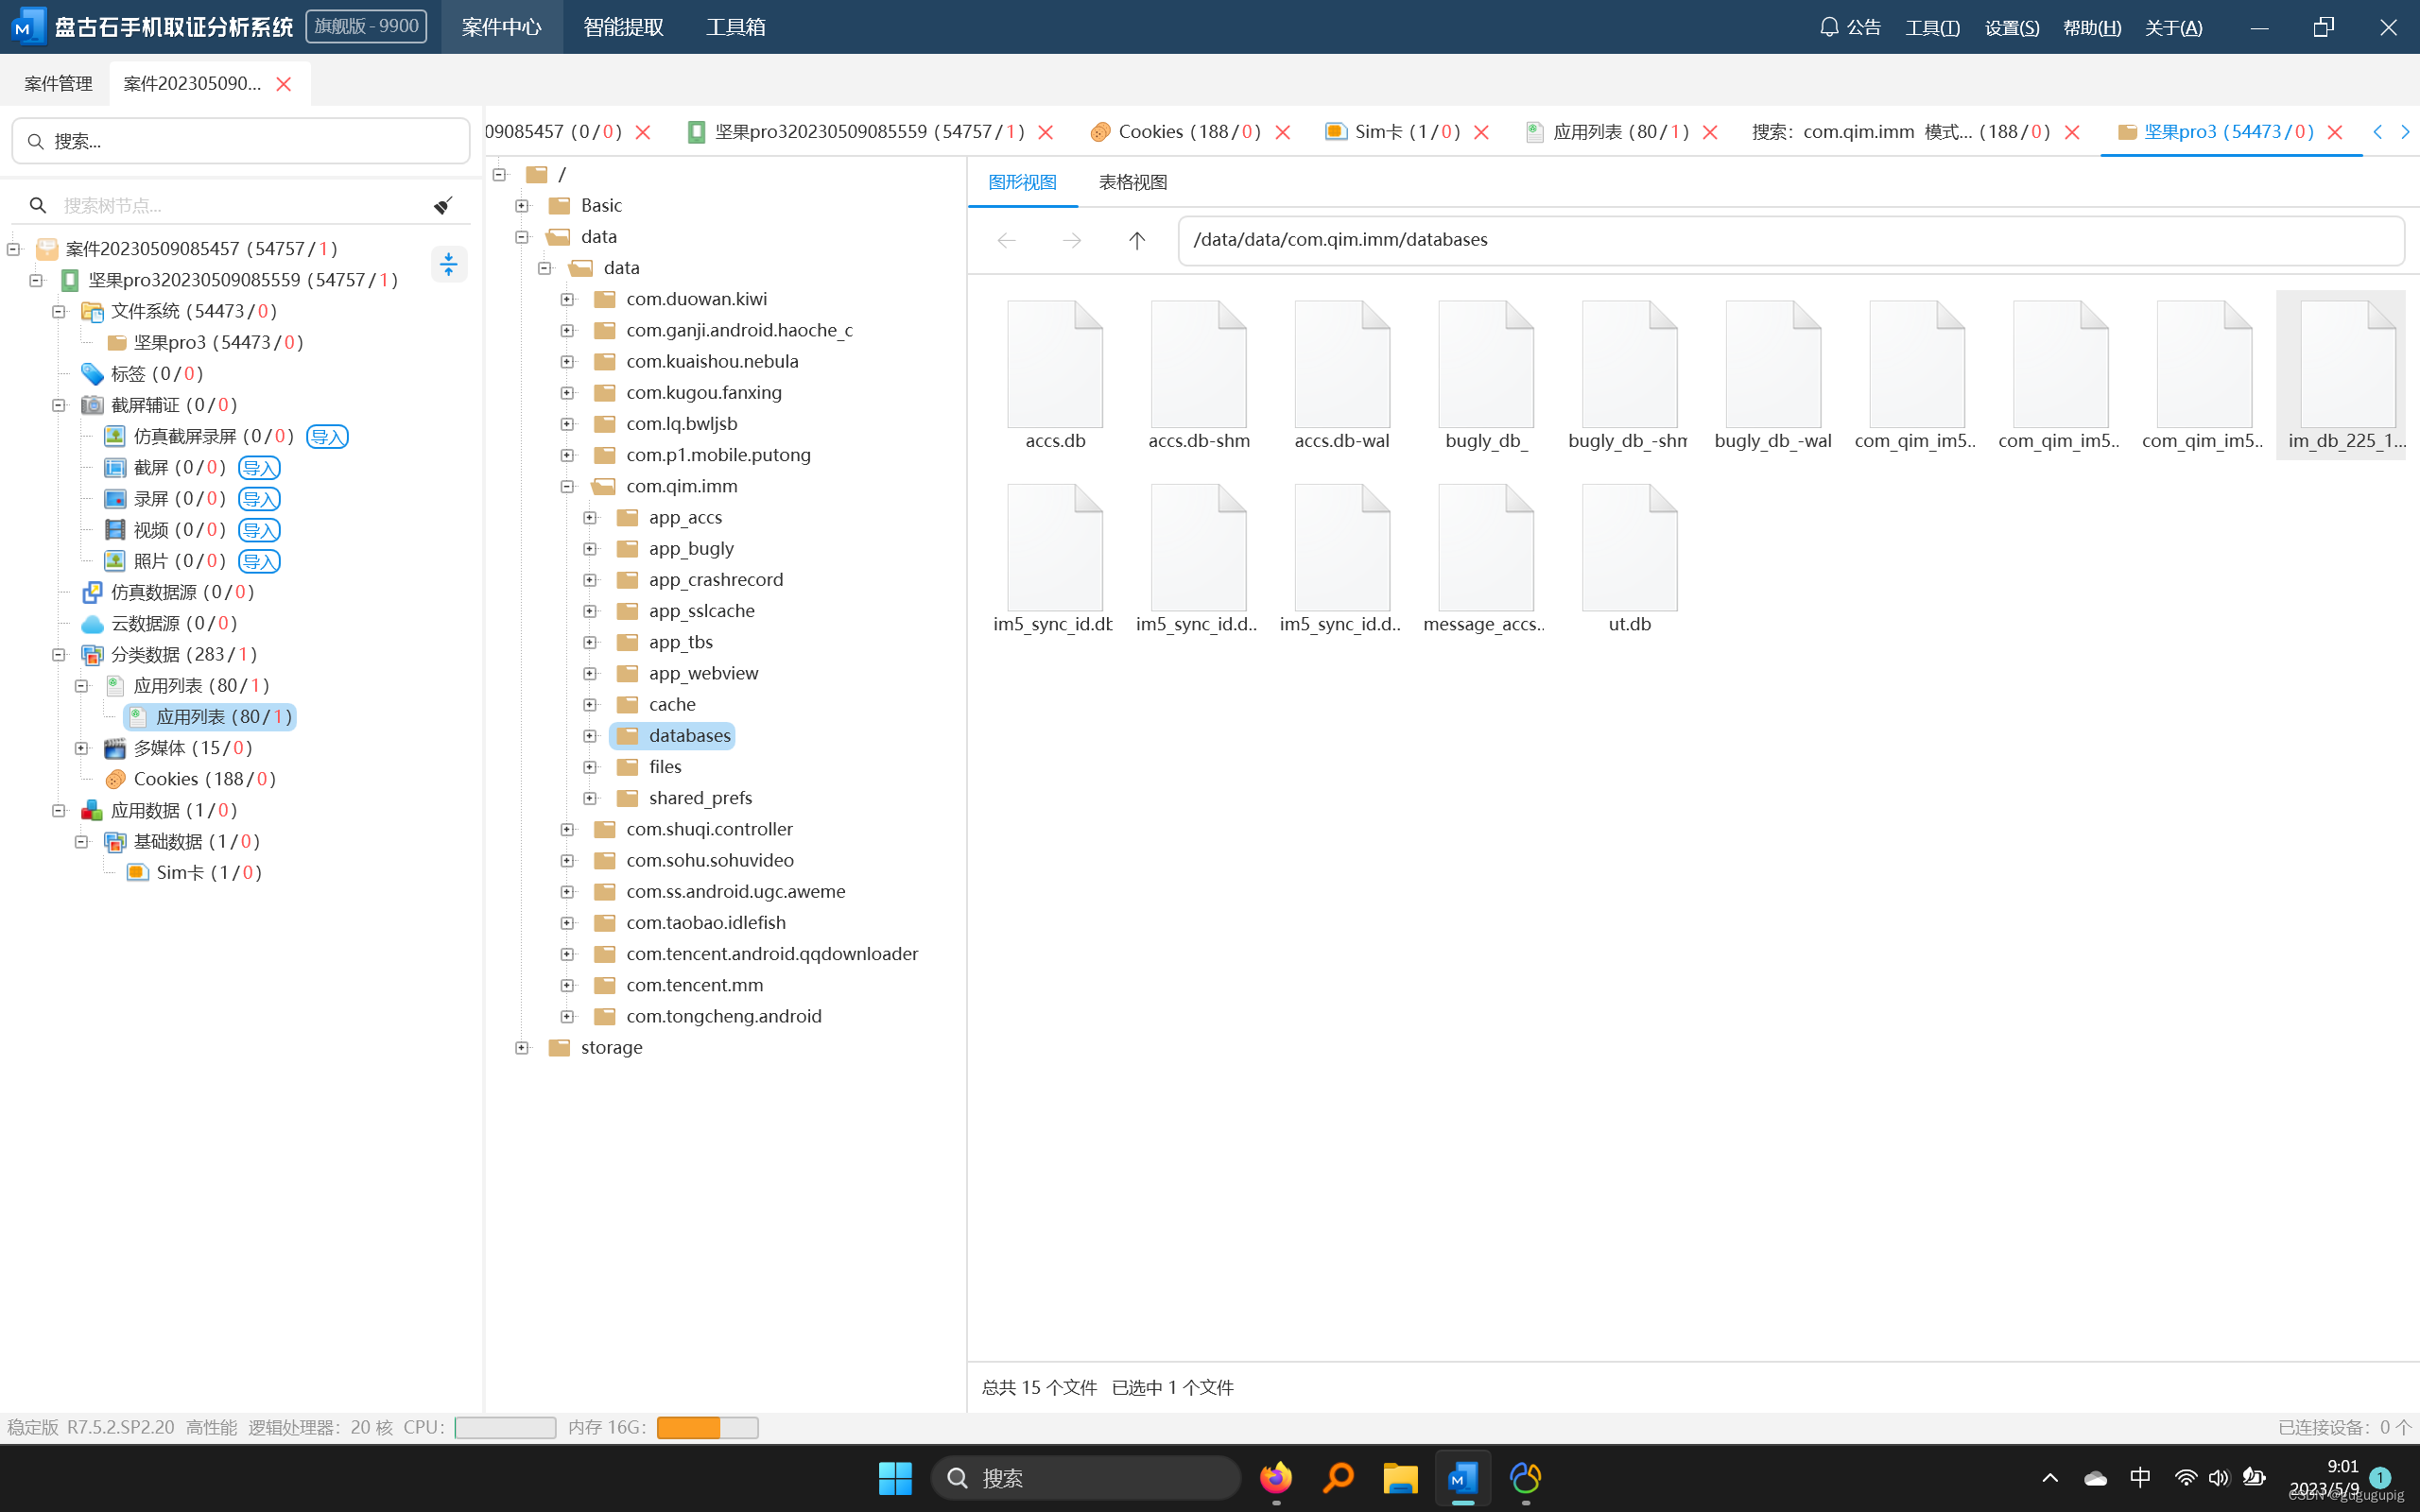Click the back navigation arrow

click(x=1007, y=240)
